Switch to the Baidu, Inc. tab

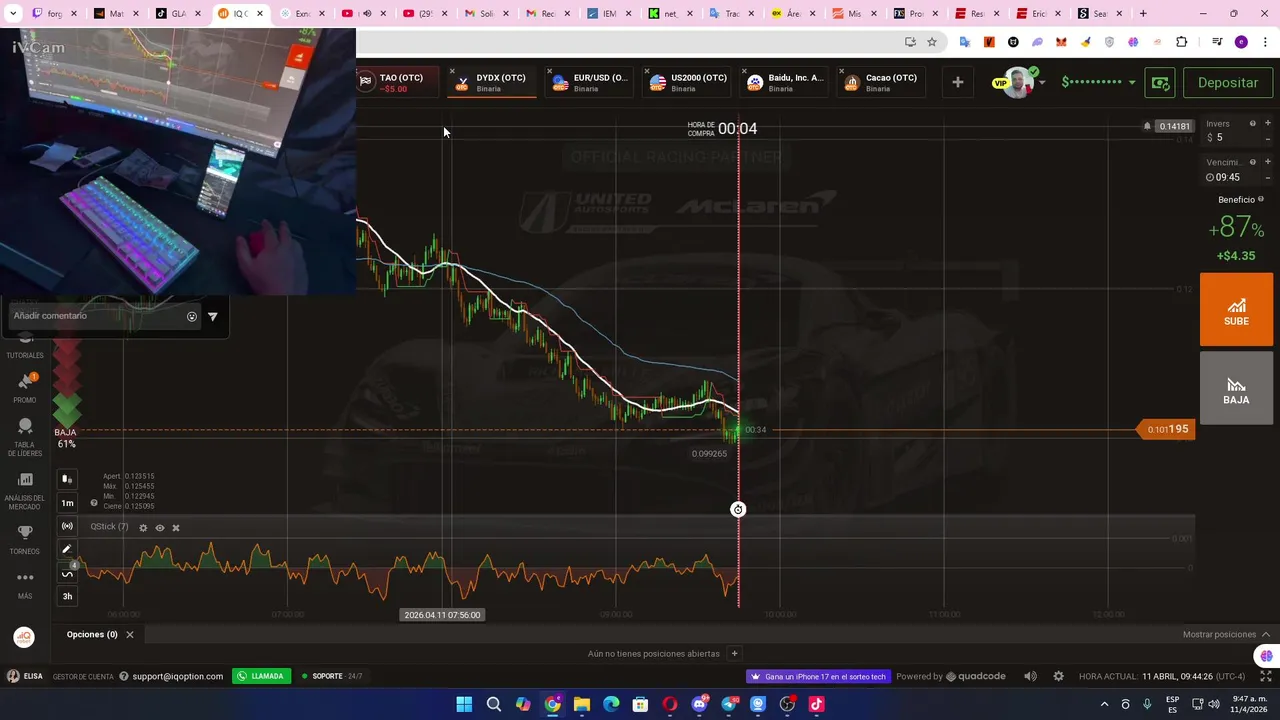coord(786,82)
